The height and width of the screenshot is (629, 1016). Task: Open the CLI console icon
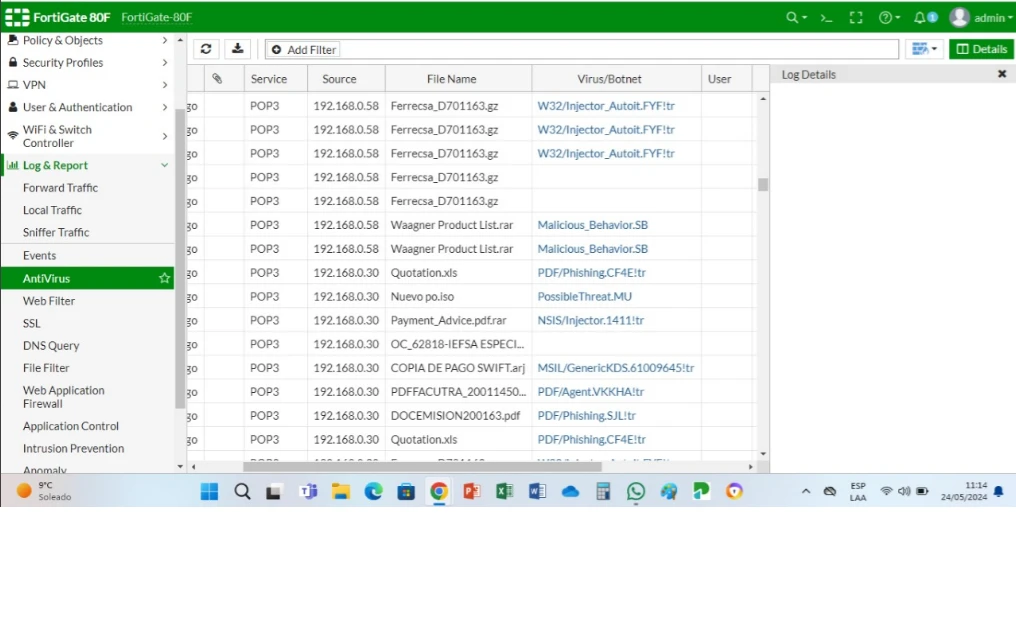[x=826, y=18]
